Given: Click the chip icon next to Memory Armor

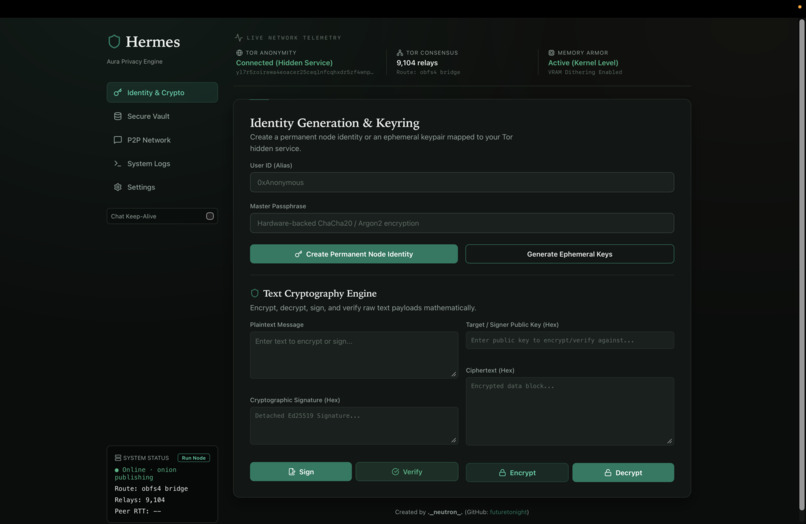Looking at the screenshot, I should (x=552, y=52).
